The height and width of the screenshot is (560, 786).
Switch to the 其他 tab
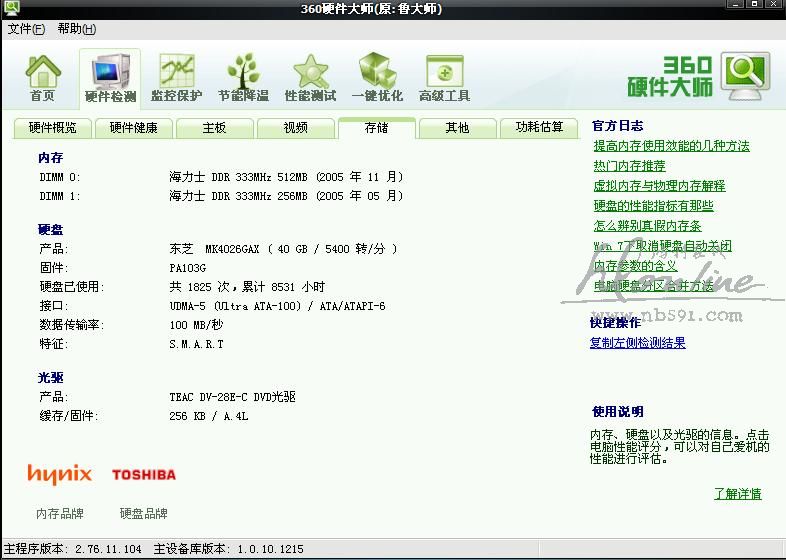point(457,128)
